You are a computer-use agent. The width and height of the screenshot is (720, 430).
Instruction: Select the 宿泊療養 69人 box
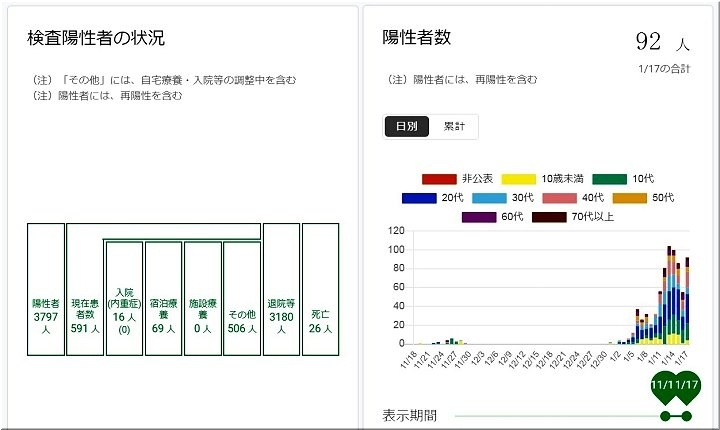coord(163,313)
